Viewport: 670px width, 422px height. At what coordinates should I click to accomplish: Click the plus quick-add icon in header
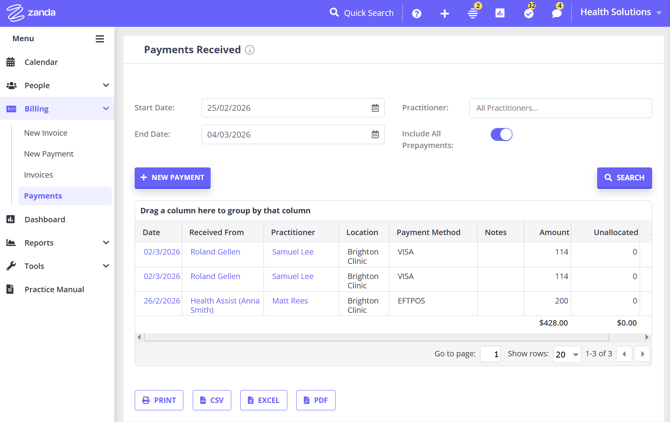point(445,13)
